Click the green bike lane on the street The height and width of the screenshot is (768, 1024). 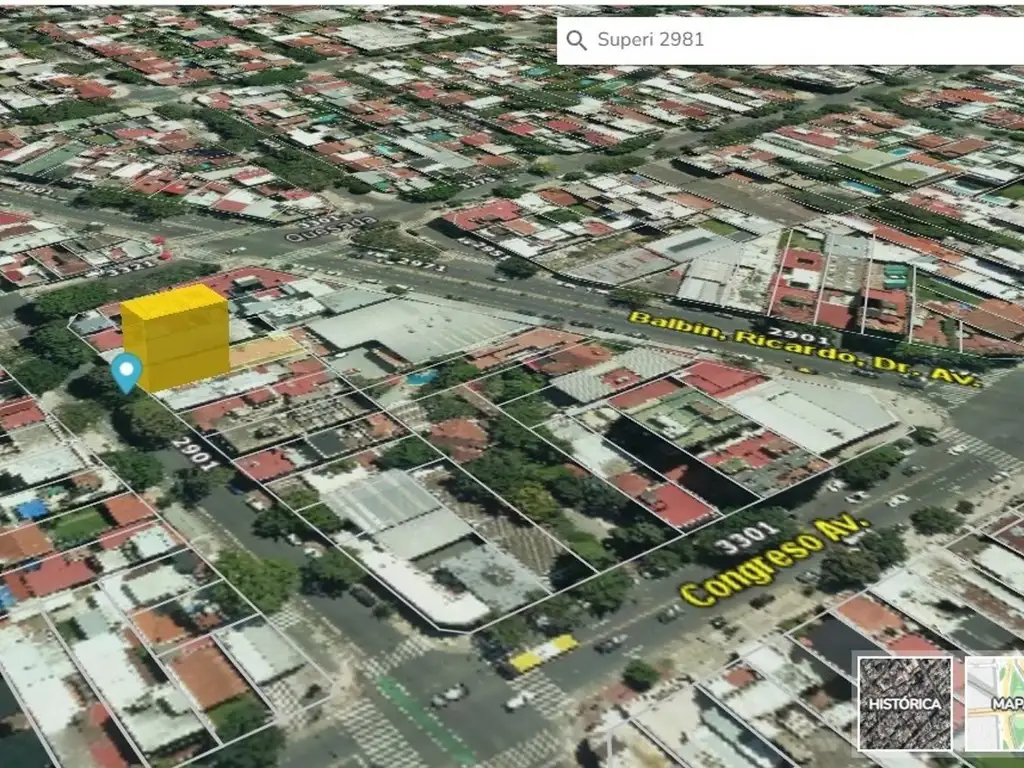(430, 720)
